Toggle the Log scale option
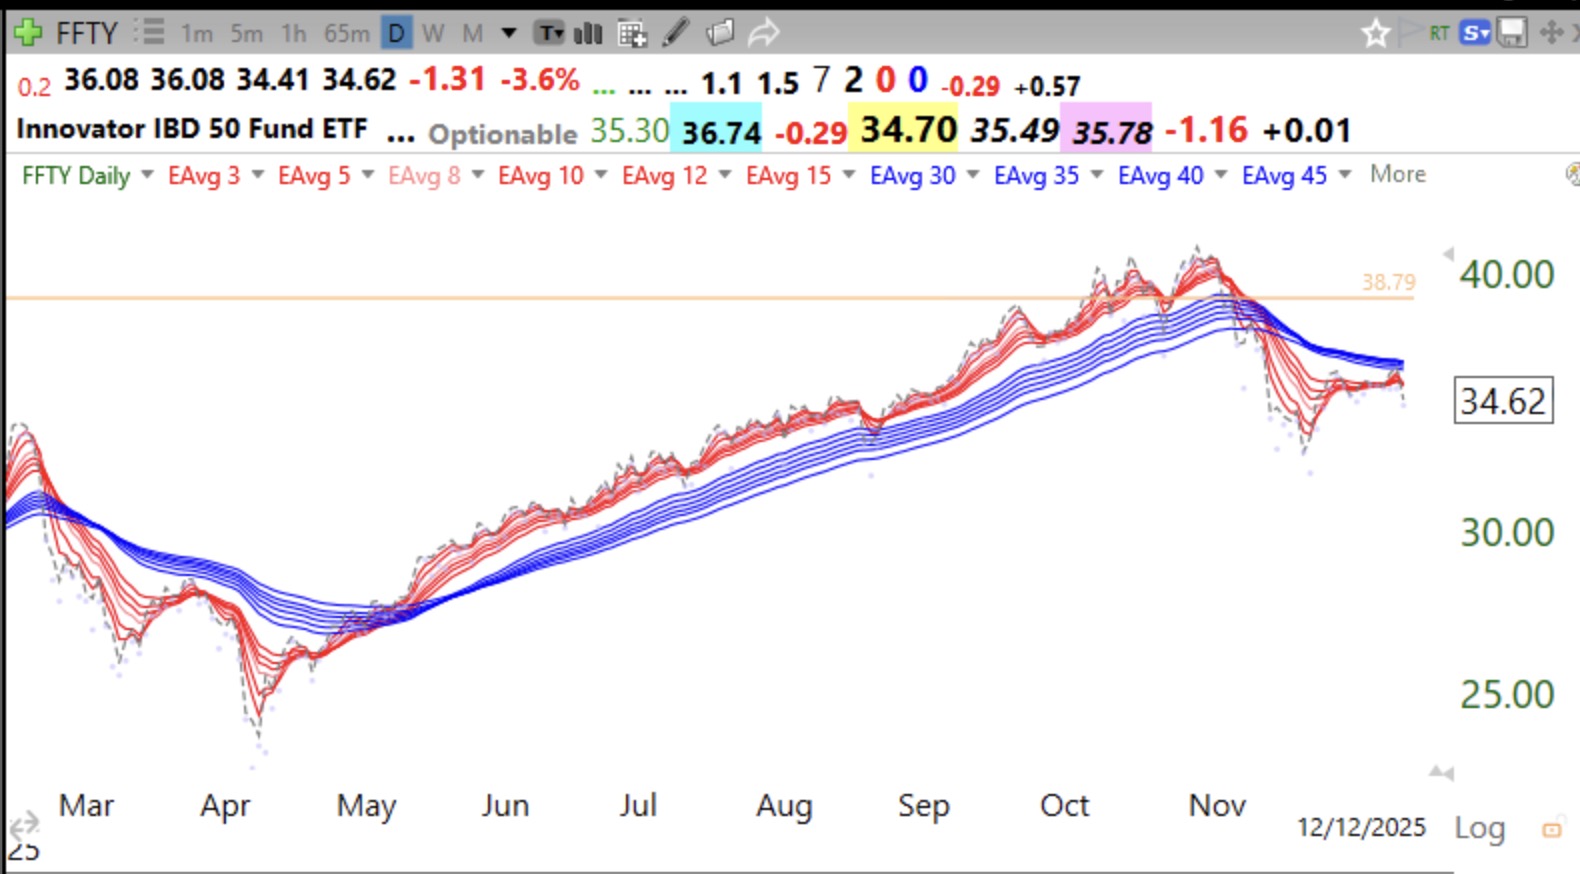 pyautogui.click(x=1479, y=828)
